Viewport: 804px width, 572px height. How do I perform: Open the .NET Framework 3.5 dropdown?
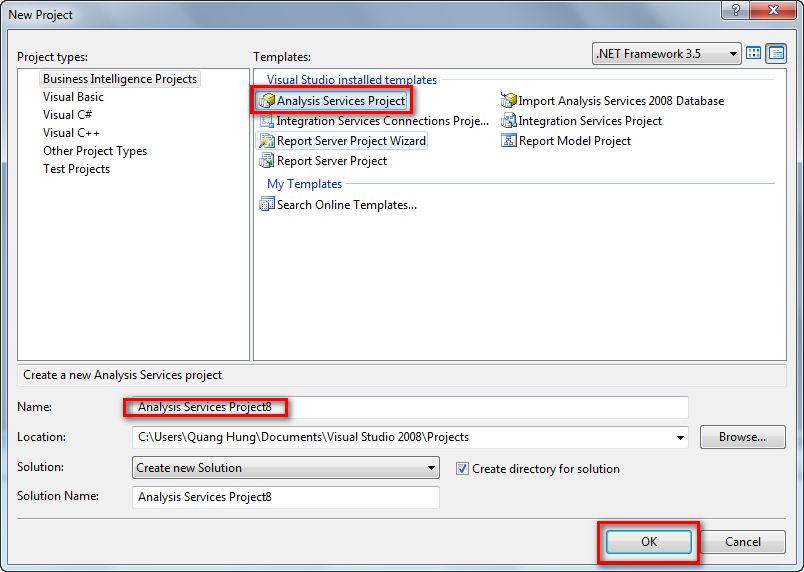coord(667,53)
